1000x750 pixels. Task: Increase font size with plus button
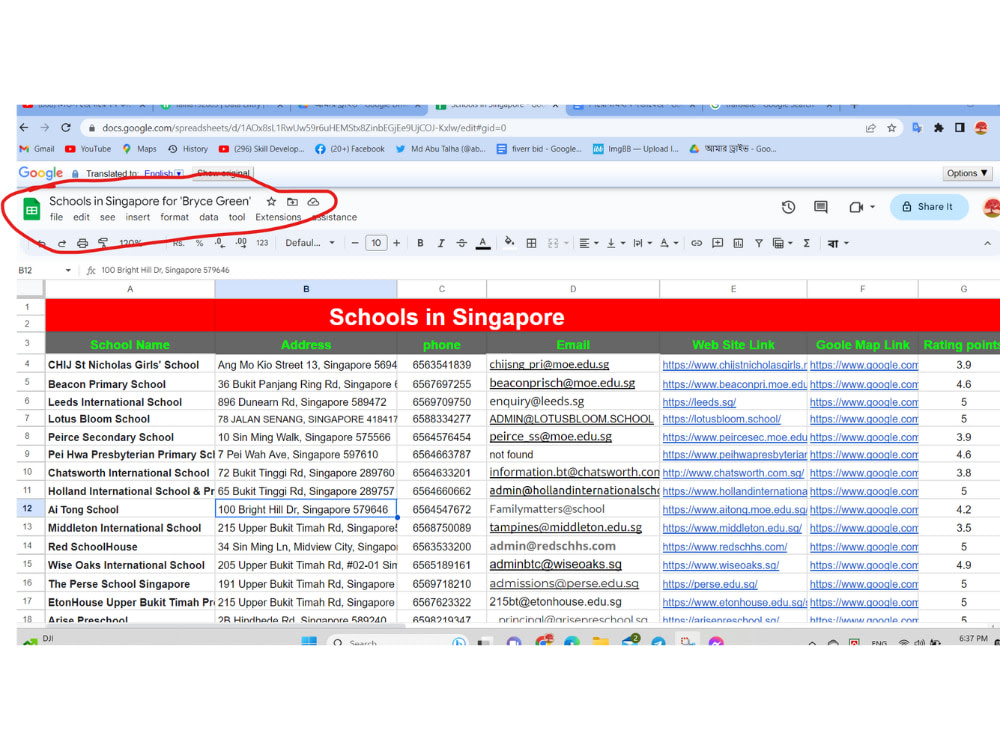[x=397, y=243]
